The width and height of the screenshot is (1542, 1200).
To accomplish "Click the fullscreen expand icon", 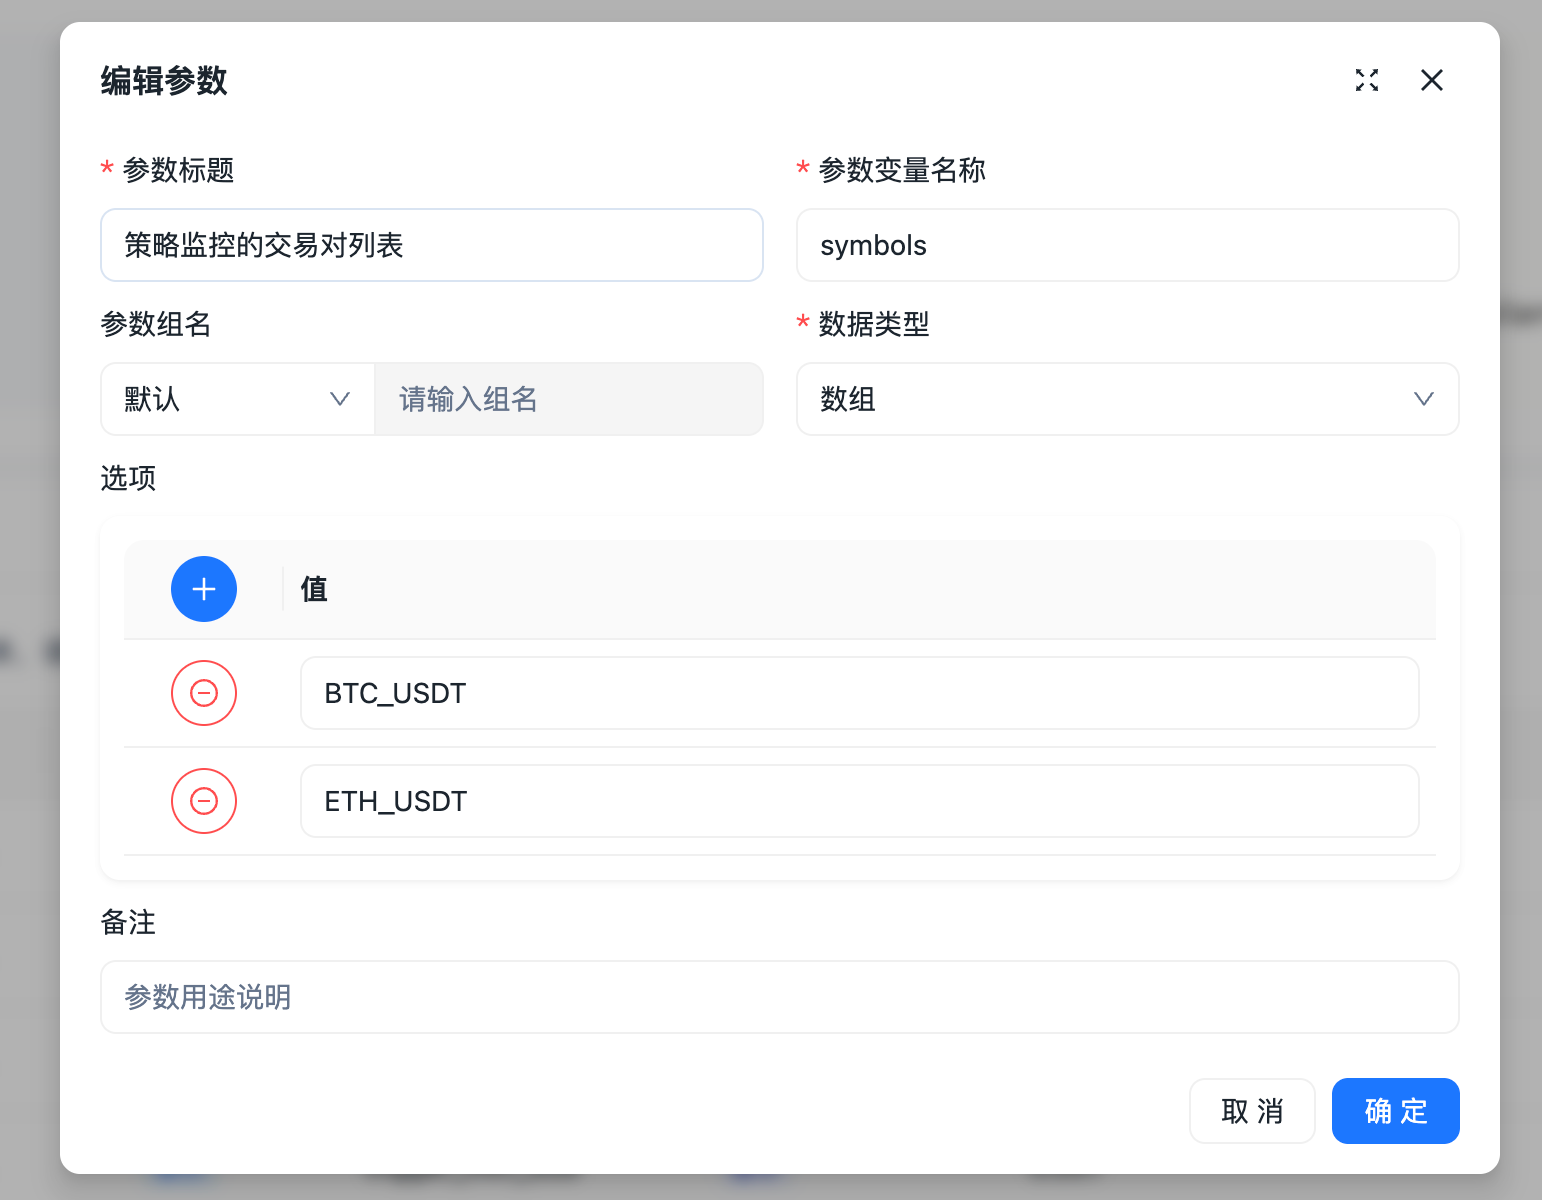I will (x=1367, y=80).
